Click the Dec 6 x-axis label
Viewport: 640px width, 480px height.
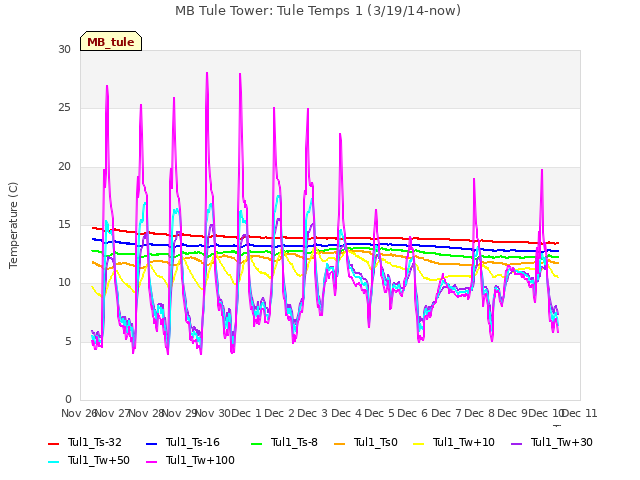pos(413,413)
